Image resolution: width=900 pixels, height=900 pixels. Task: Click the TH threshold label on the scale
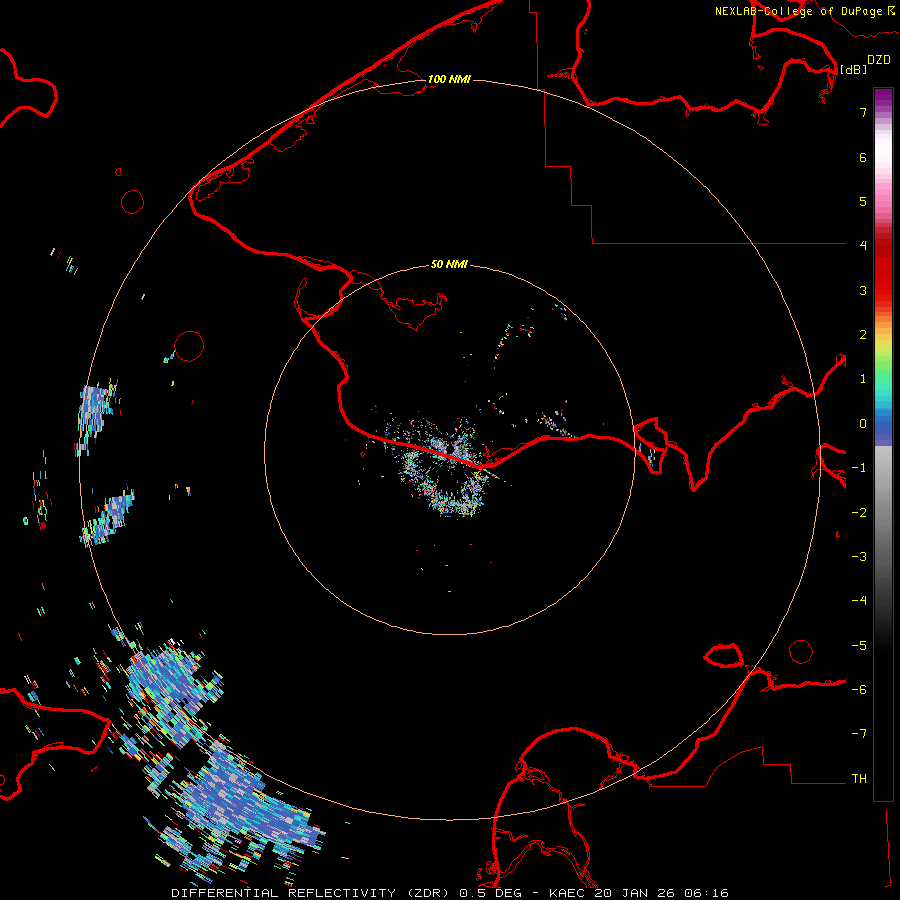pos(859,779)
